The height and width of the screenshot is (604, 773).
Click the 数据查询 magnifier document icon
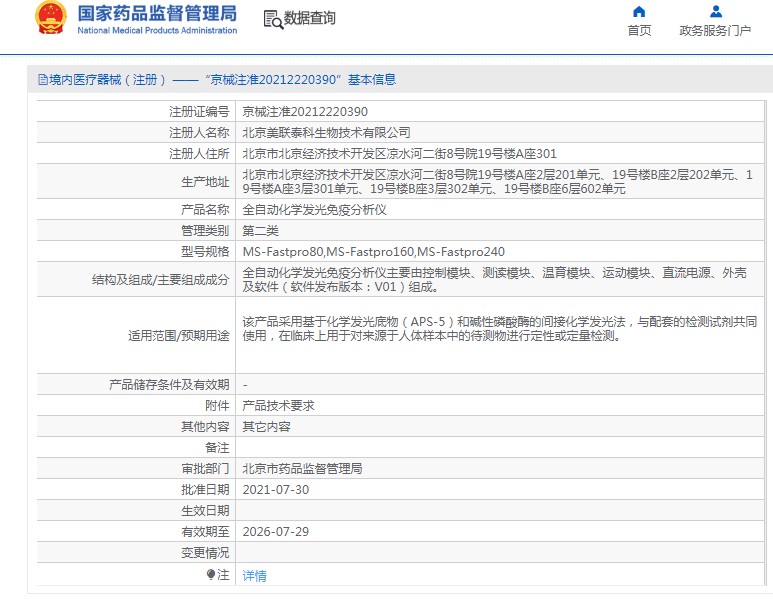pyautogui.click(x=272, y=19)
